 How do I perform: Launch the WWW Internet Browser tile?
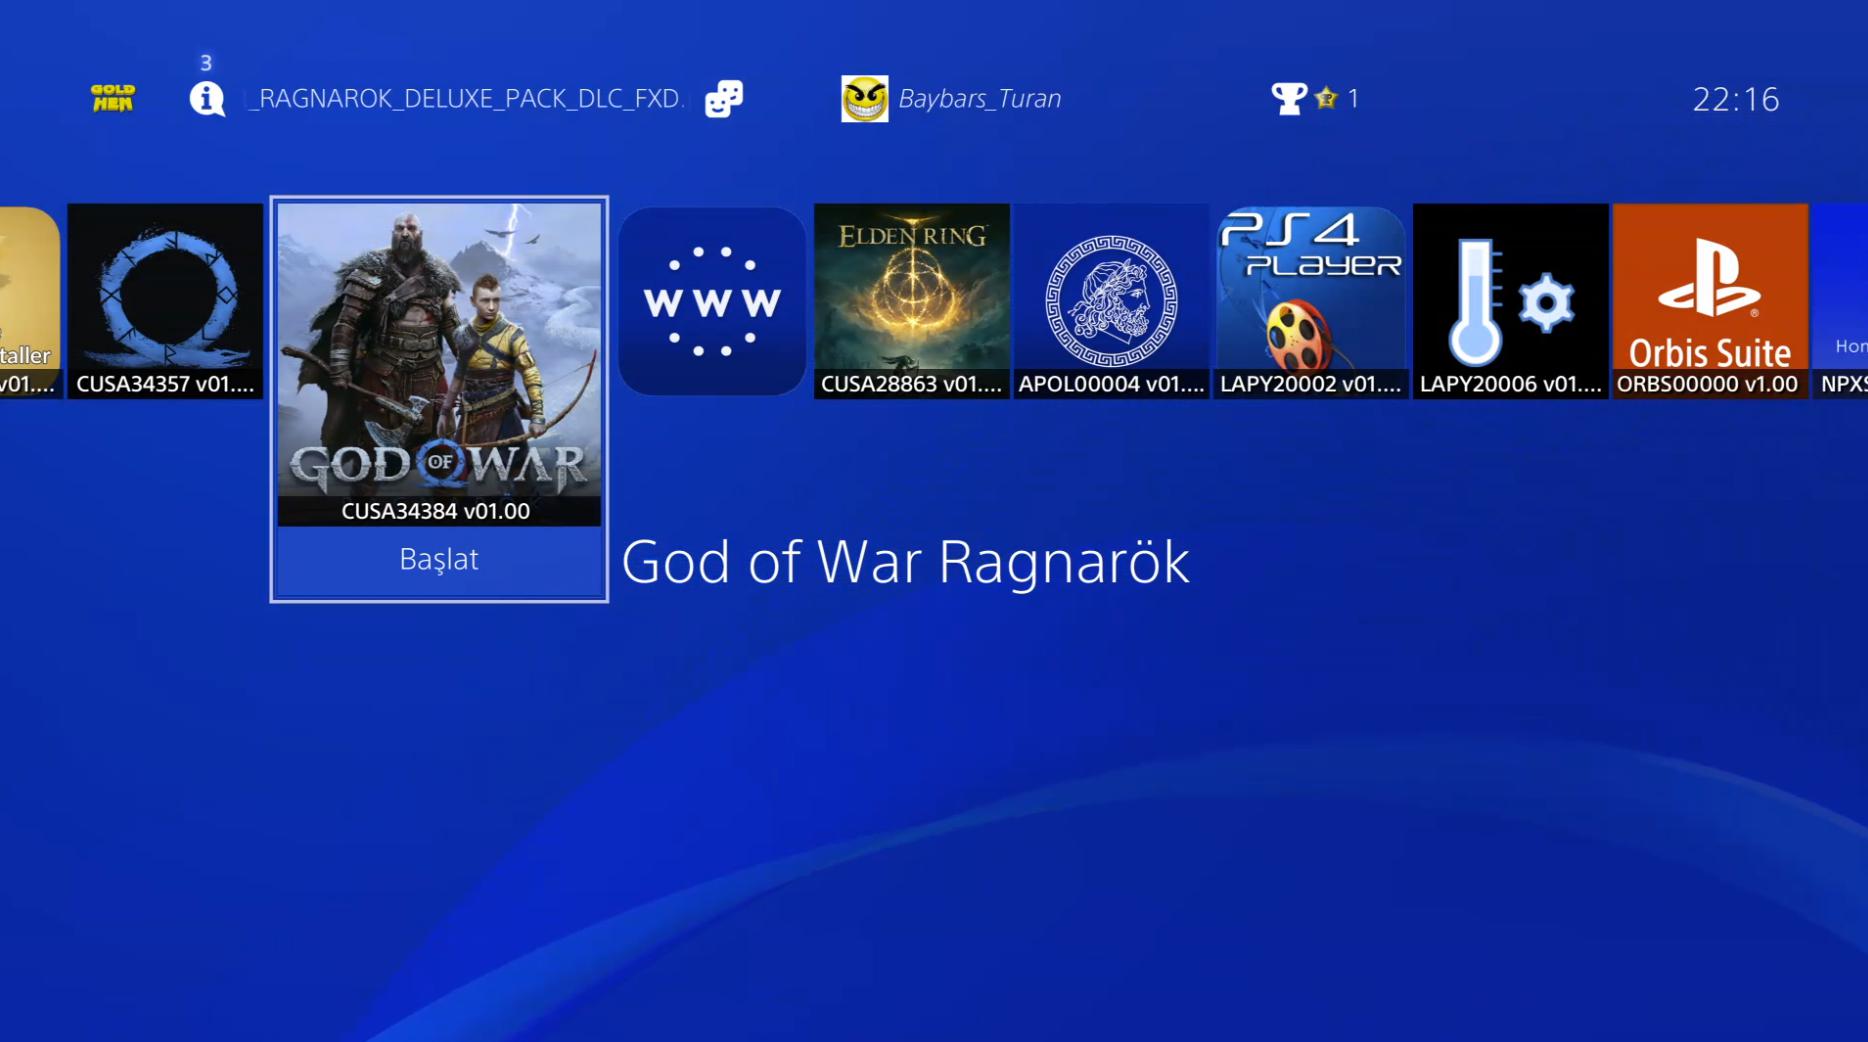coord(712,301)
